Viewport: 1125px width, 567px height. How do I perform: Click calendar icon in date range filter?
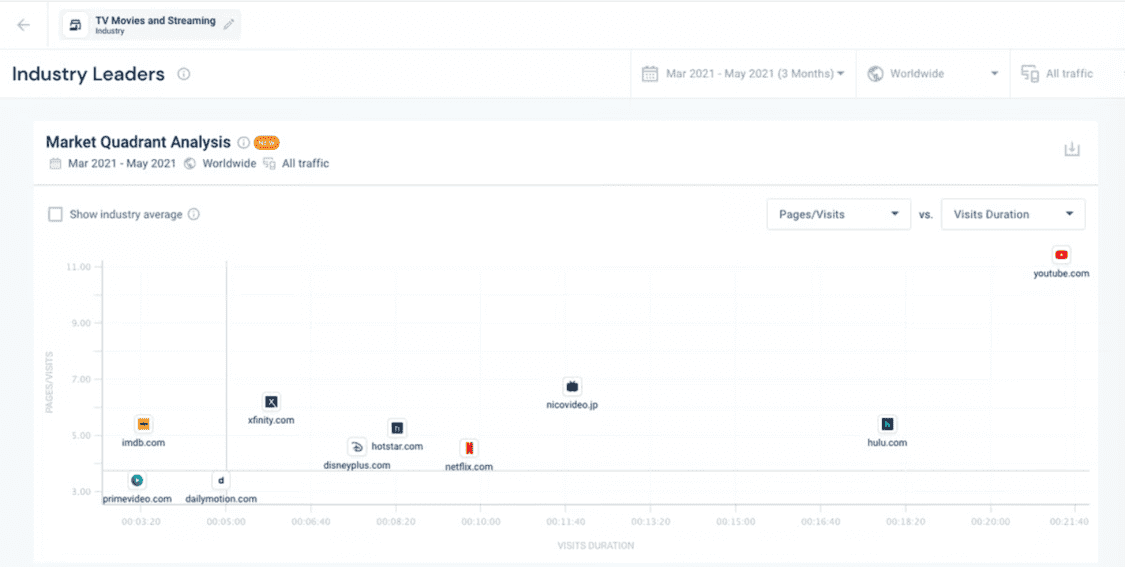click(650, 74)
